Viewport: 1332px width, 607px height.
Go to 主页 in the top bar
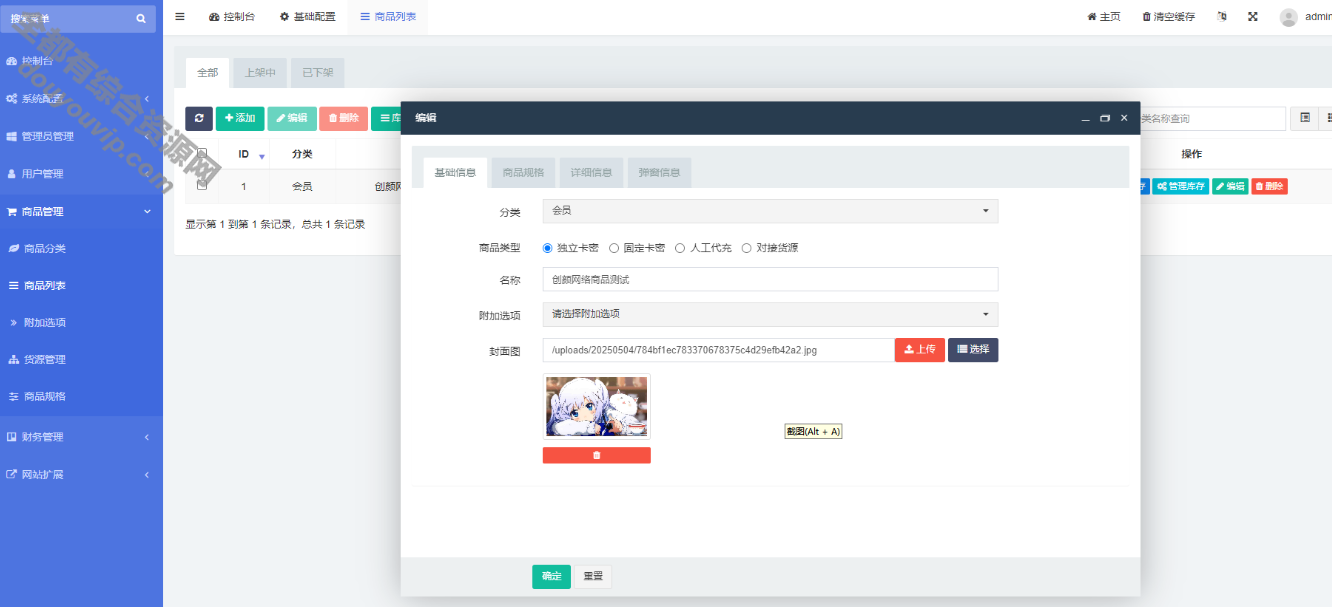pyautogui.click(x=1104, y=17)
